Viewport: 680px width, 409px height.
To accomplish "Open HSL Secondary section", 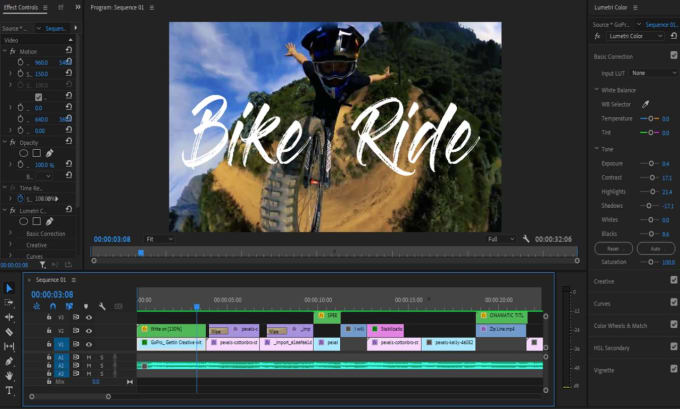I will (611, 347).
